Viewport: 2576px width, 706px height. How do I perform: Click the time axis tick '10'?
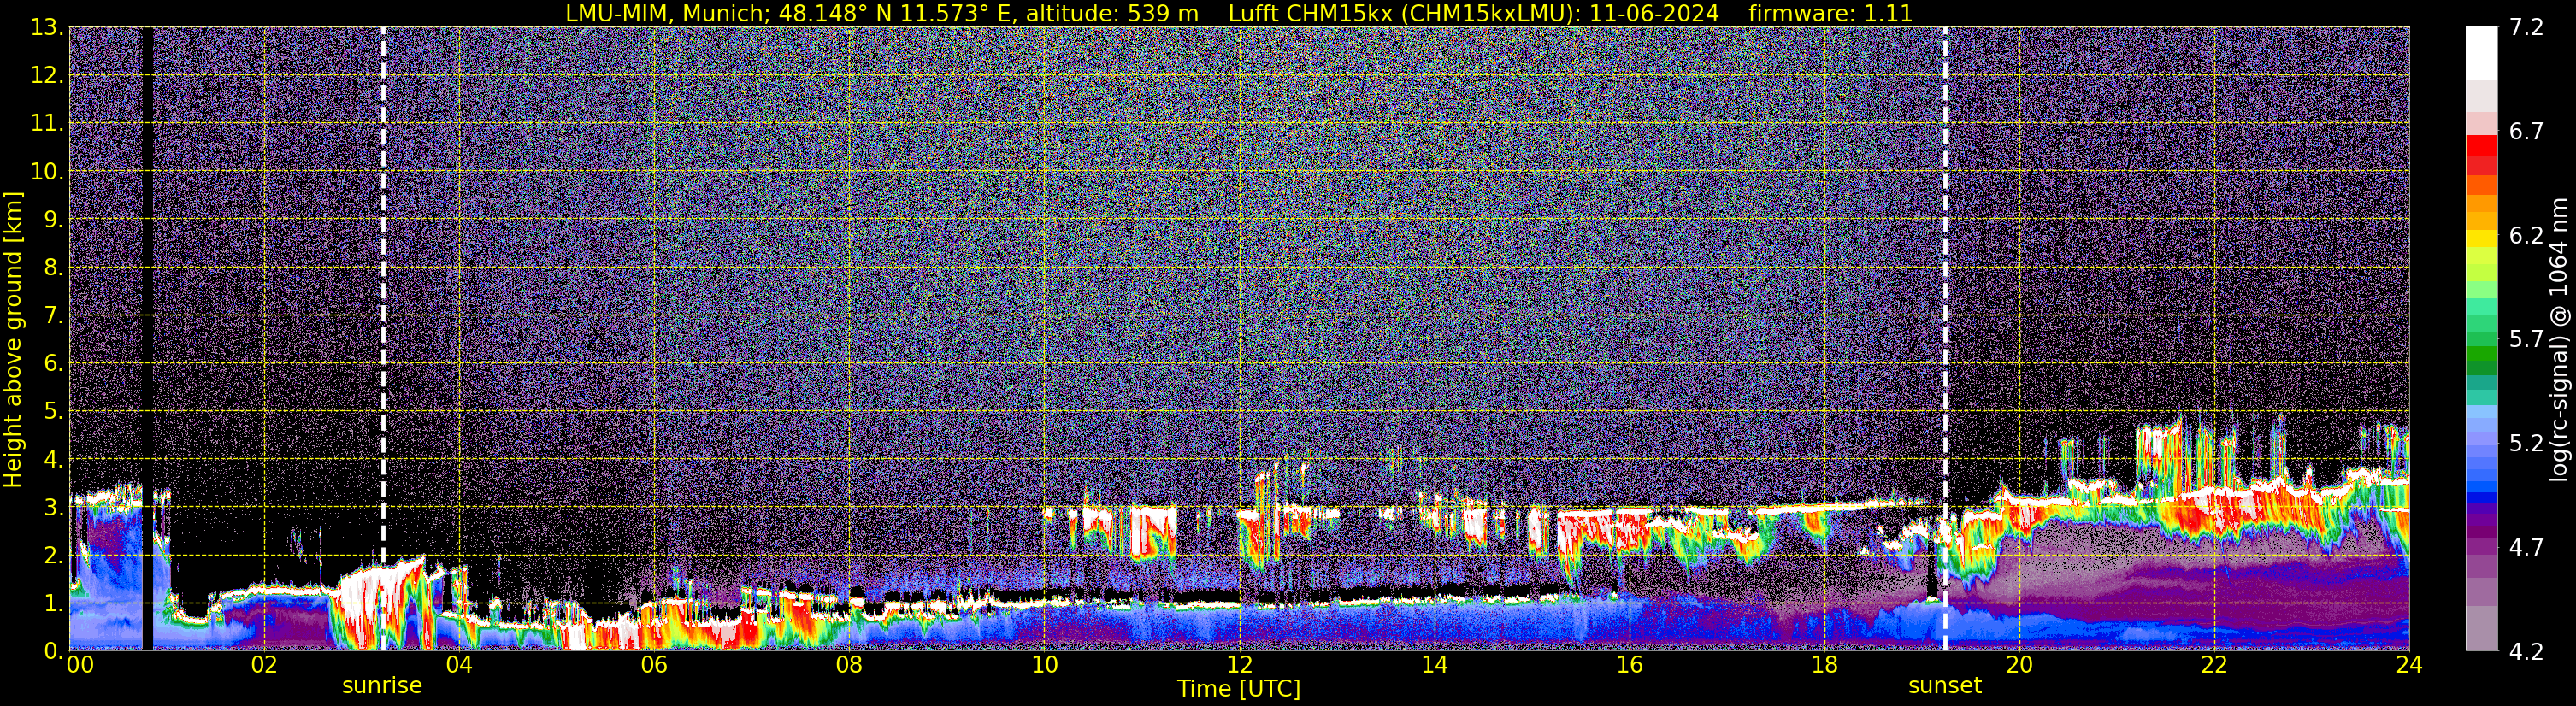click(x=1044, y=664)
